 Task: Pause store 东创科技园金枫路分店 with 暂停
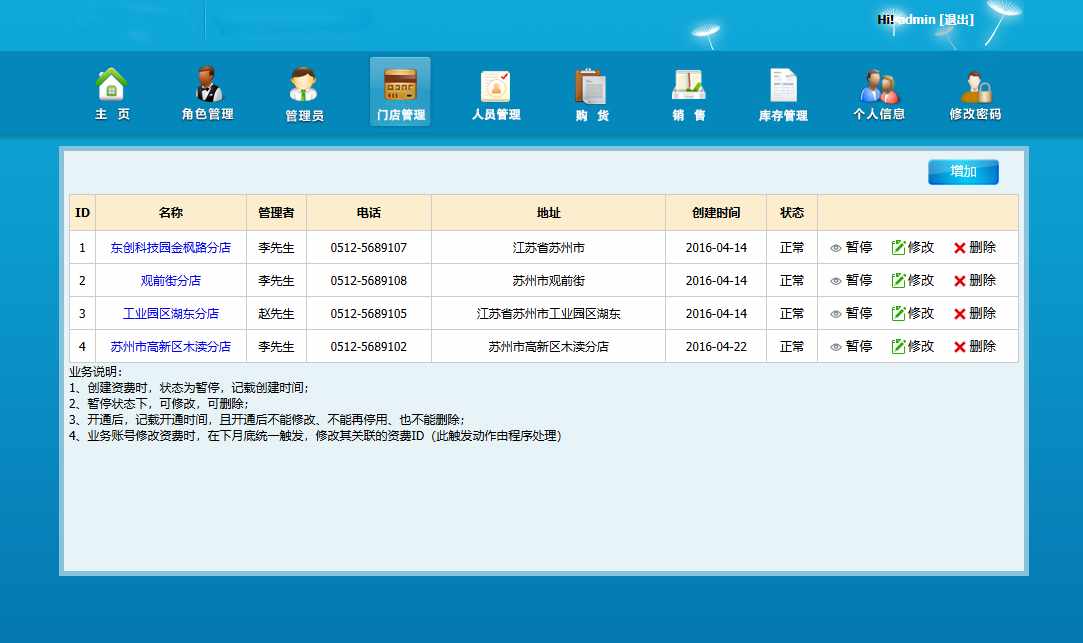click(x=851, y=247)
